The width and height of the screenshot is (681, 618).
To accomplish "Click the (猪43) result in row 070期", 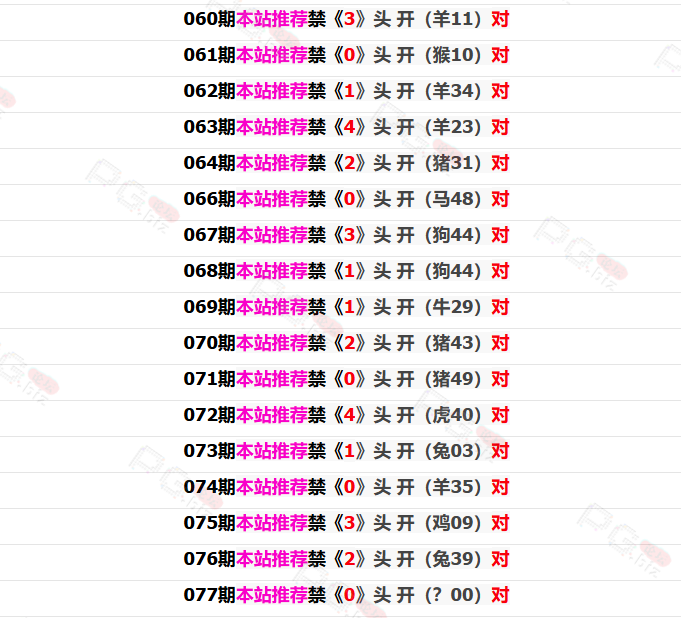I will (453, 344).
